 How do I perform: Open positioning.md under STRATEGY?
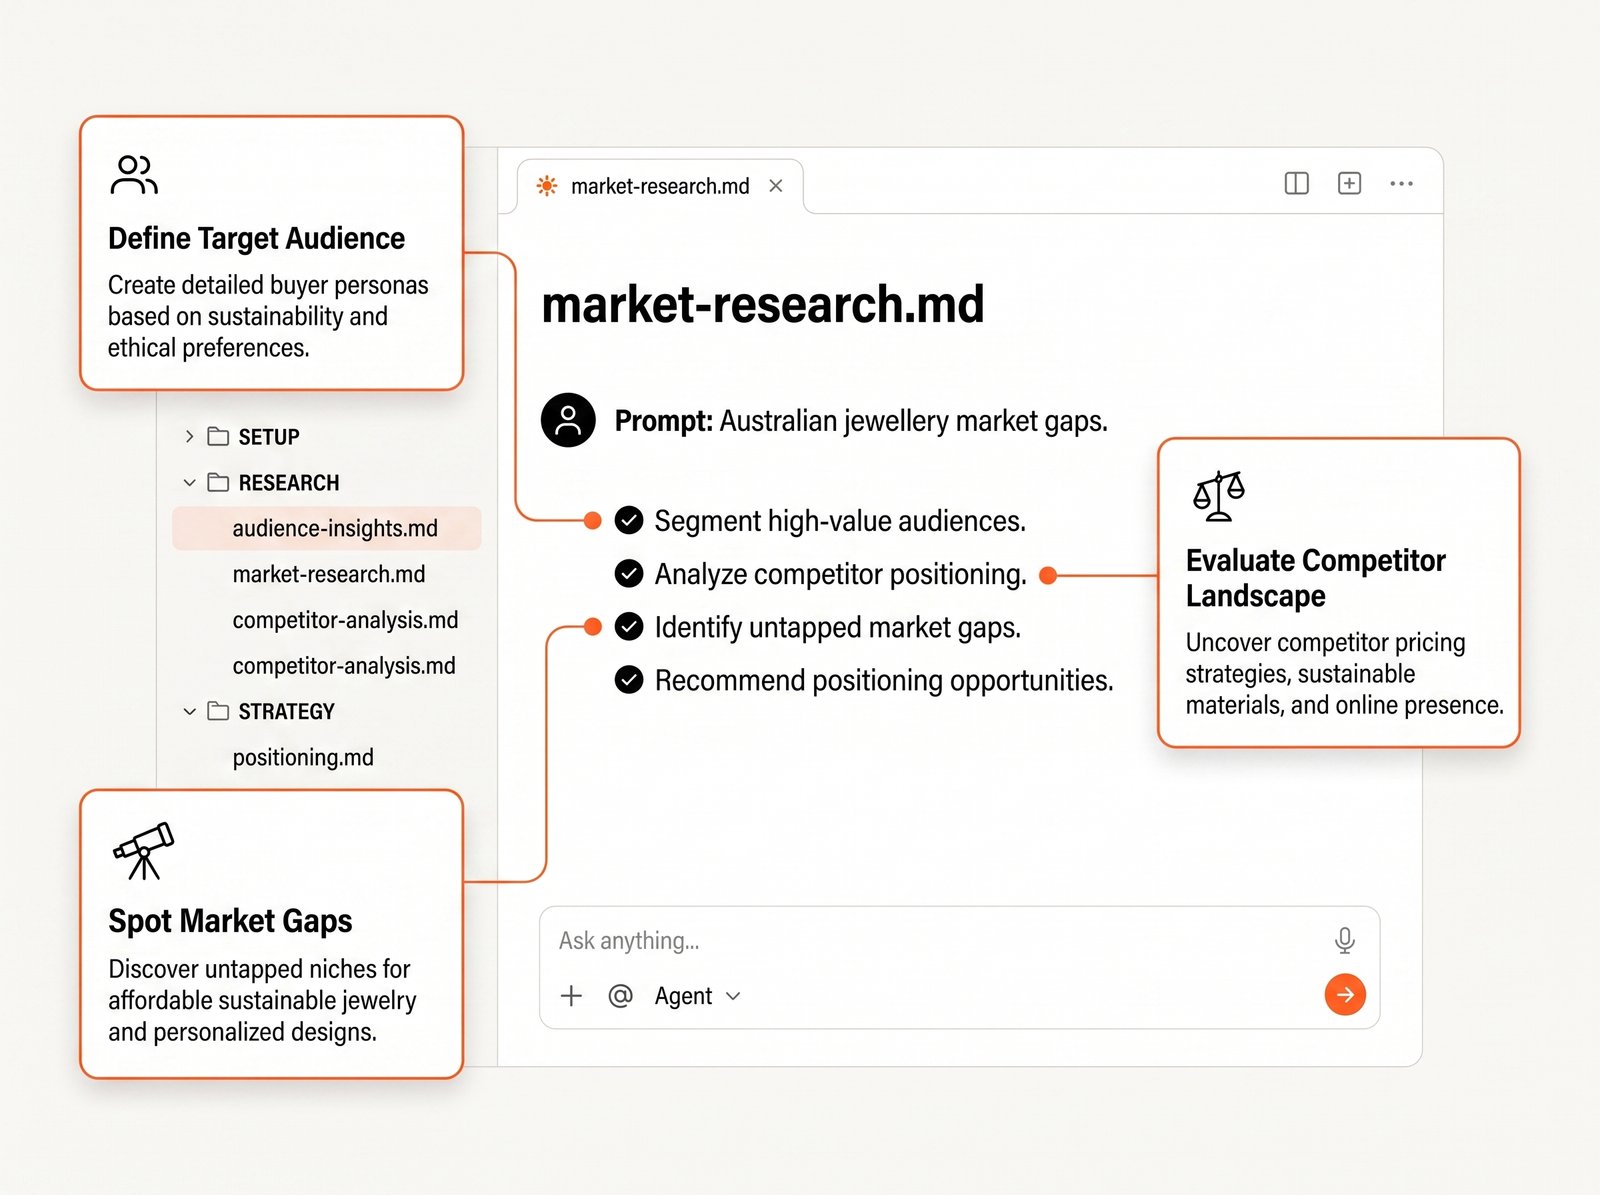[x=303, y=757]
